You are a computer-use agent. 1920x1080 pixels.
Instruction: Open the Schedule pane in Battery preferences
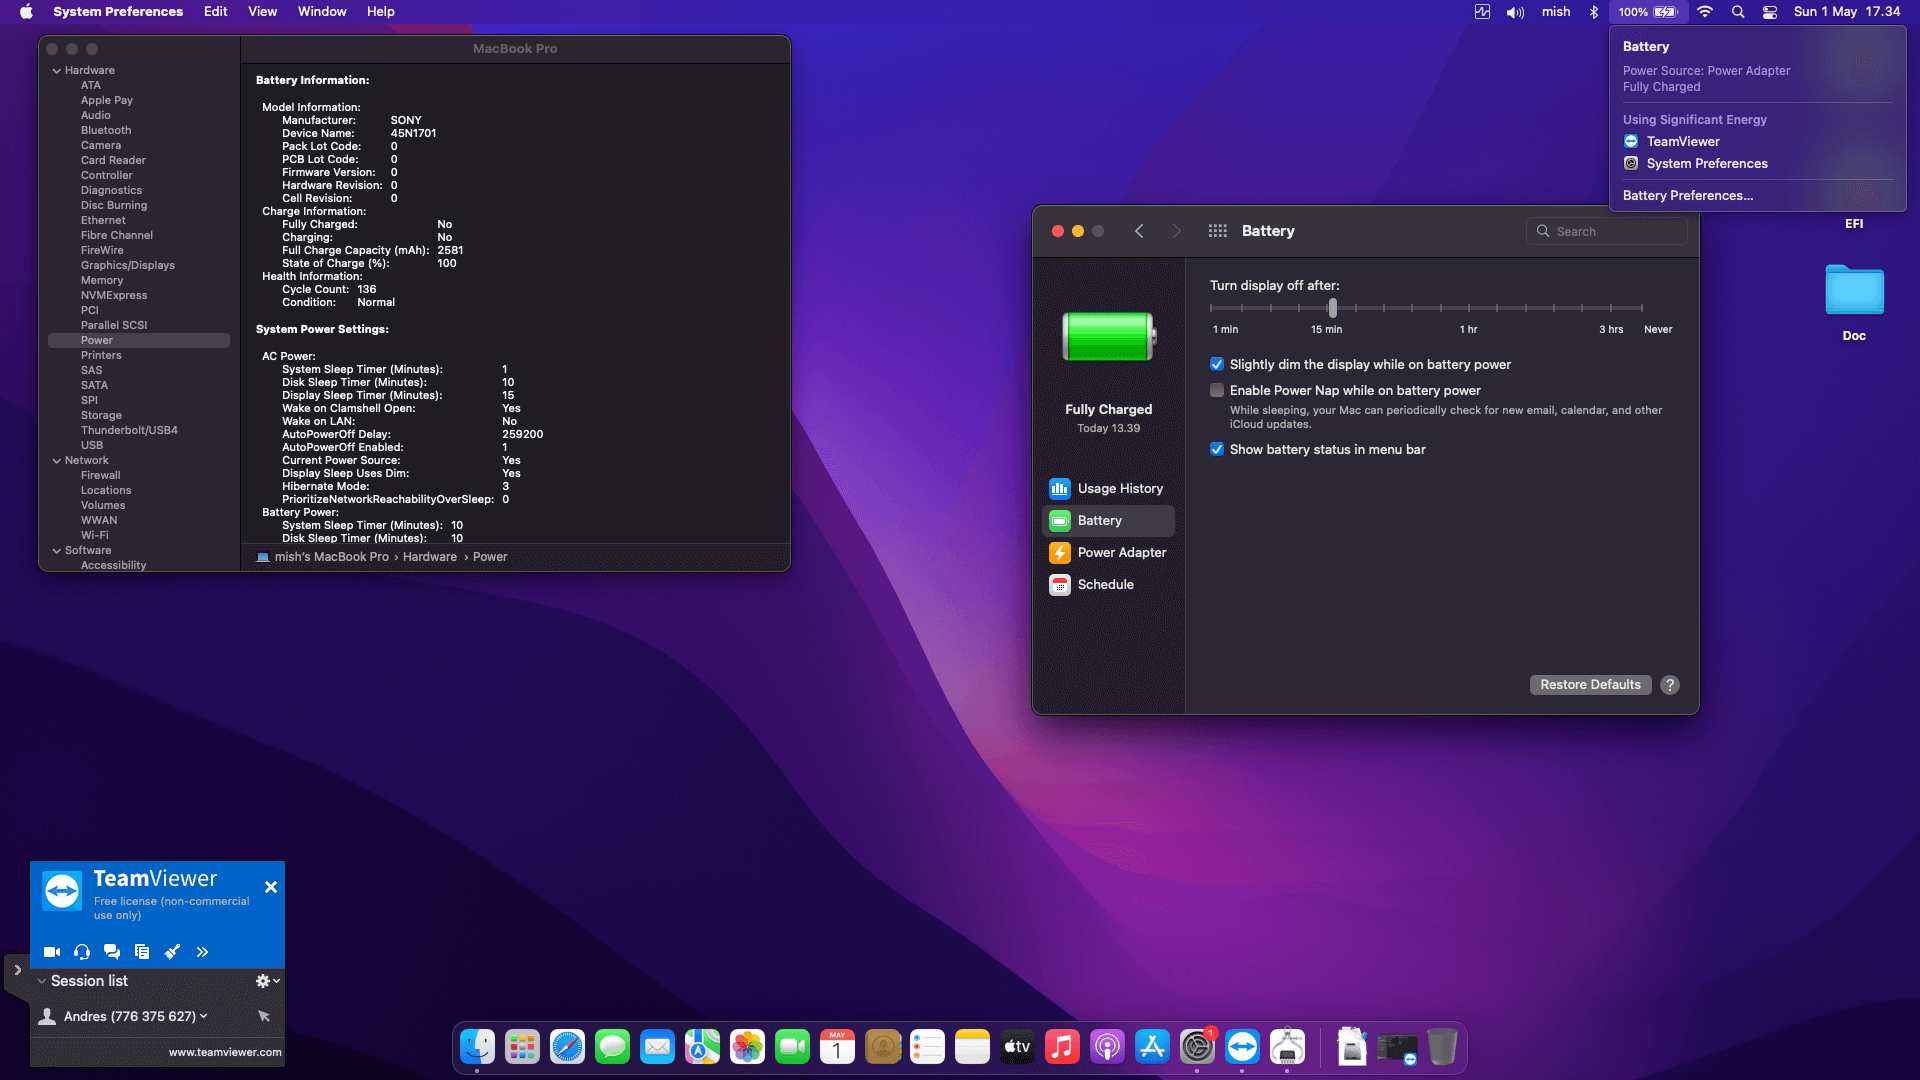coord(1108,584)
